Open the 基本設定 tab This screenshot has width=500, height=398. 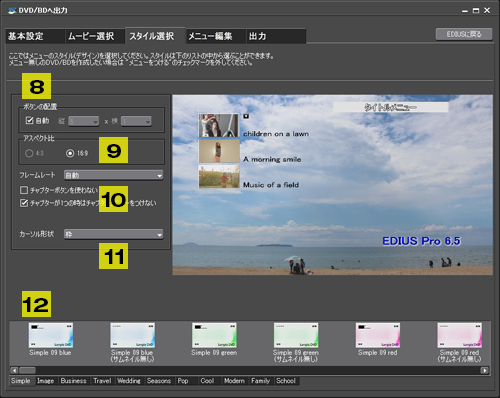click(35, 36)
